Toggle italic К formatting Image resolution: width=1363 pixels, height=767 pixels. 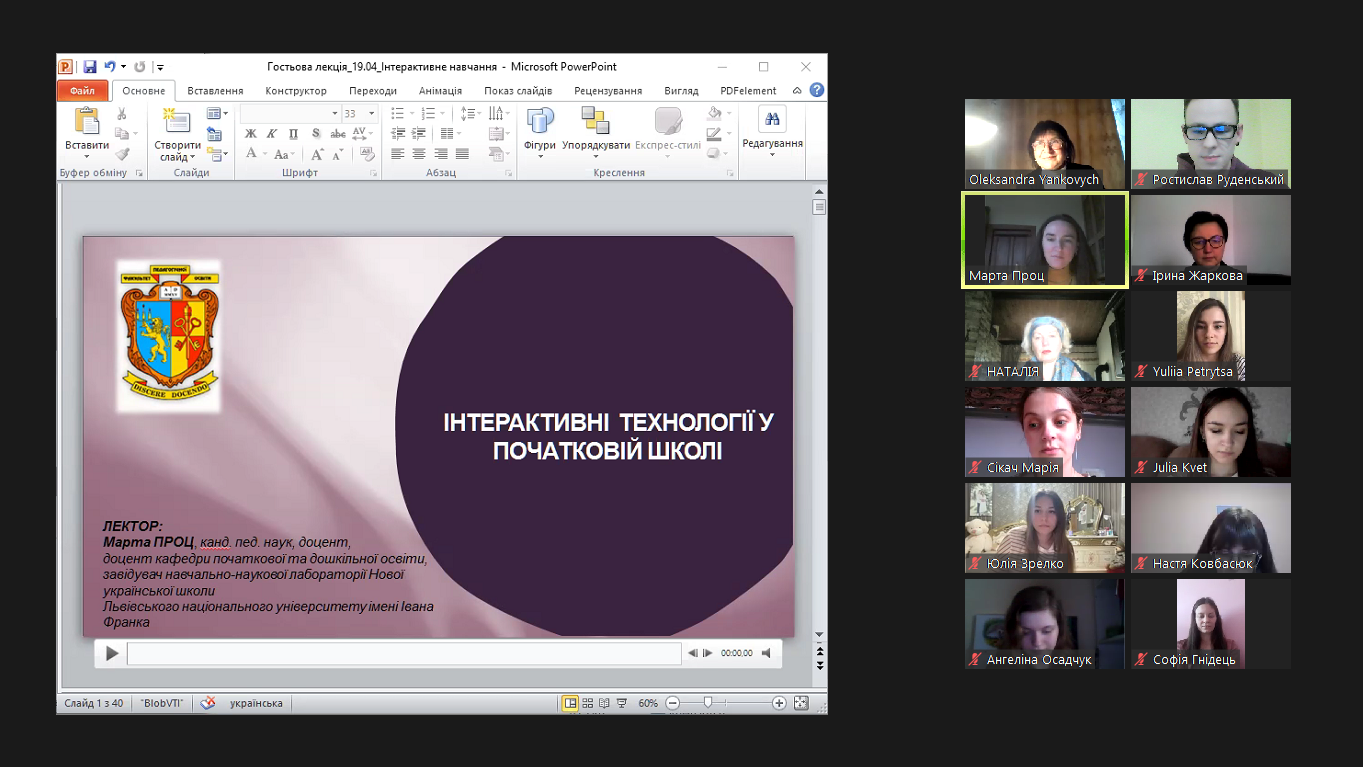tap(272, 134)
